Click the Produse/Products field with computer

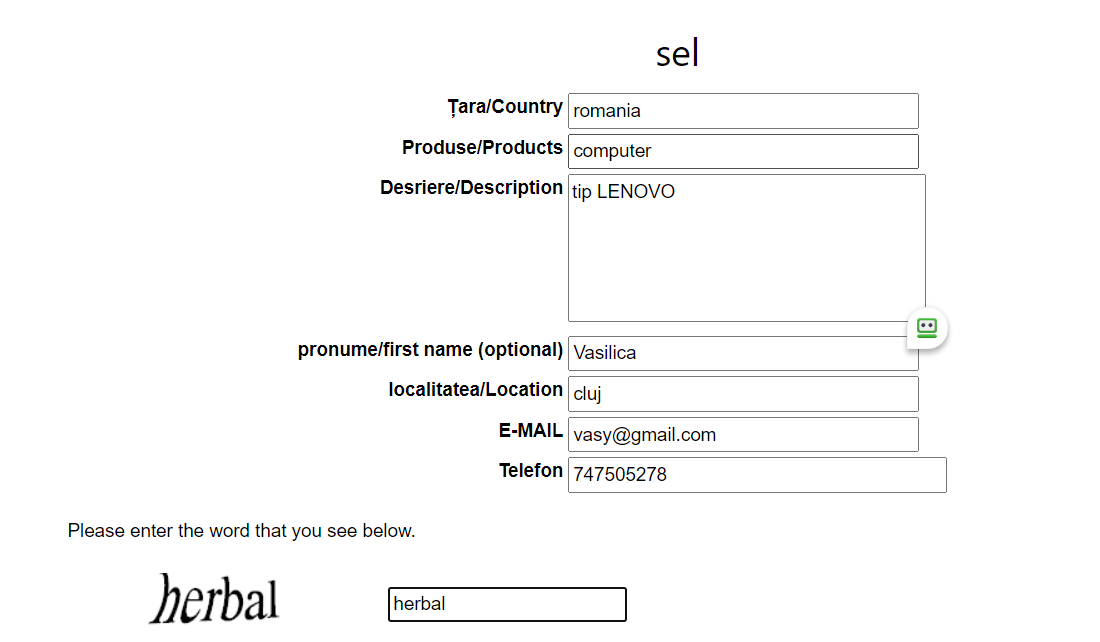(742, 151)
